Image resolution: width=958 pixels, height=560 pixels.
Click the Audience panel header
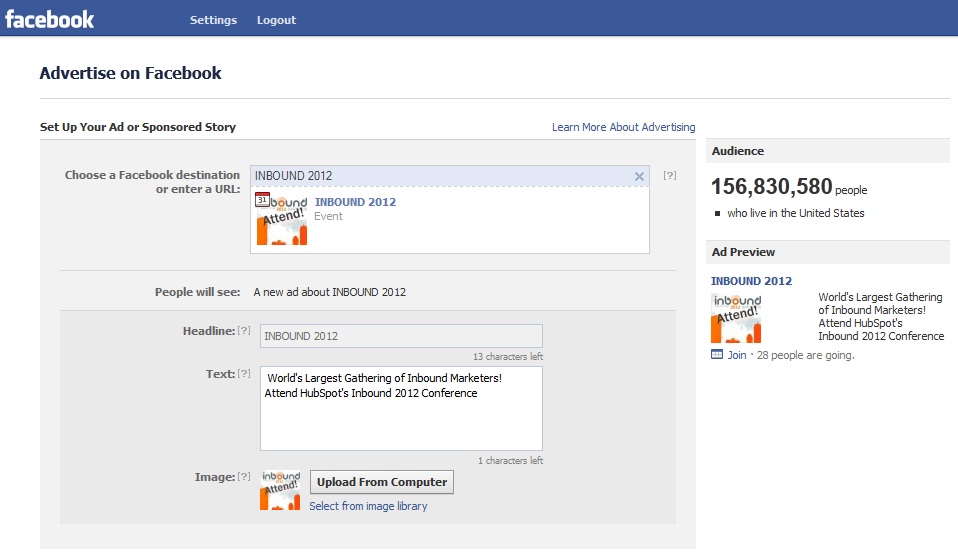pos(828,151)
